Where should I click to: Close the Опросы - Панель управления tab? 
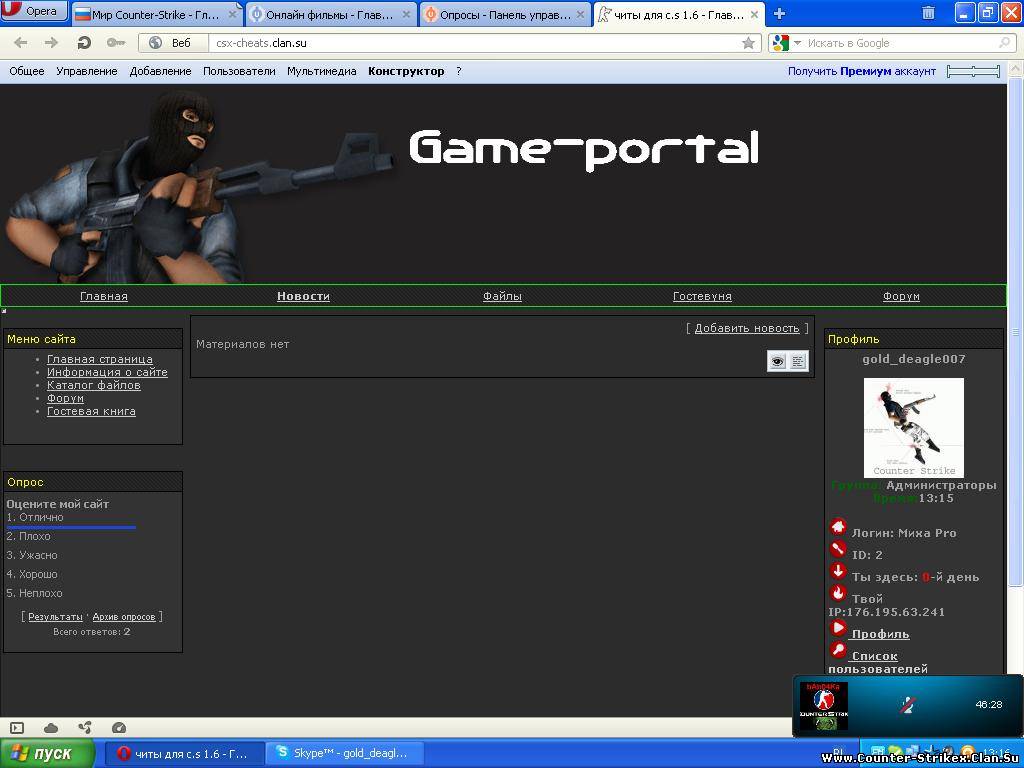pyautogui.click(x=581, y=14)
